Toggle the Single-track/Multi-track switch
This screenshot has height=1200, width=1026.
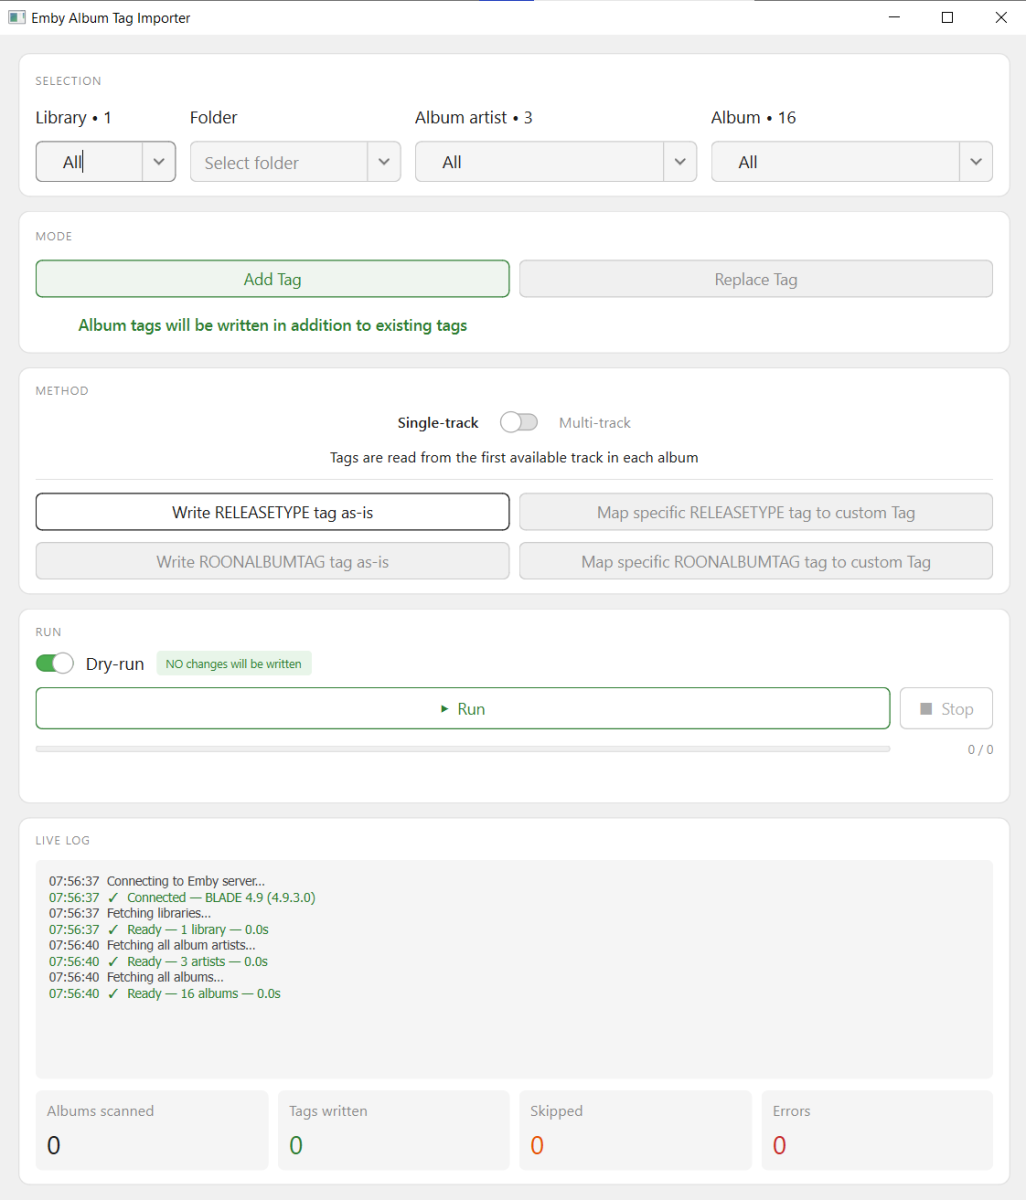tap(519, 423)
